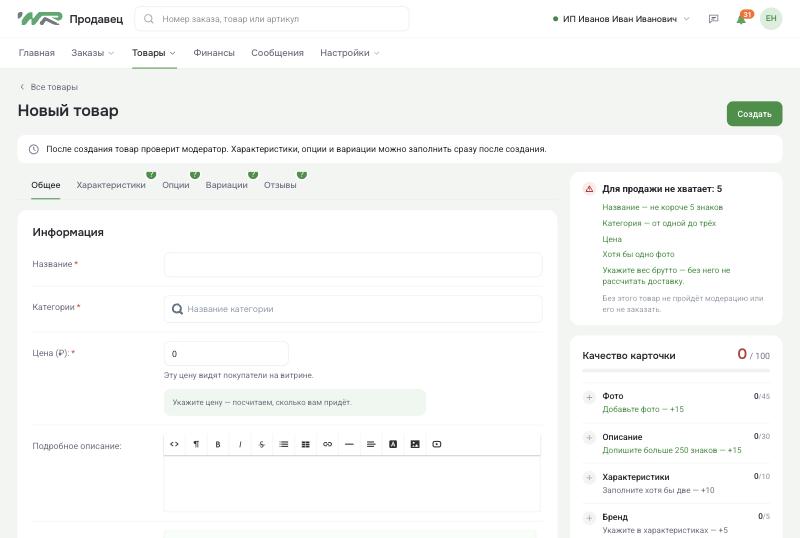Click the Название — не короче 5 знаков link
Image resolution: width=800 pixels, height=538 pixels.
662,207
